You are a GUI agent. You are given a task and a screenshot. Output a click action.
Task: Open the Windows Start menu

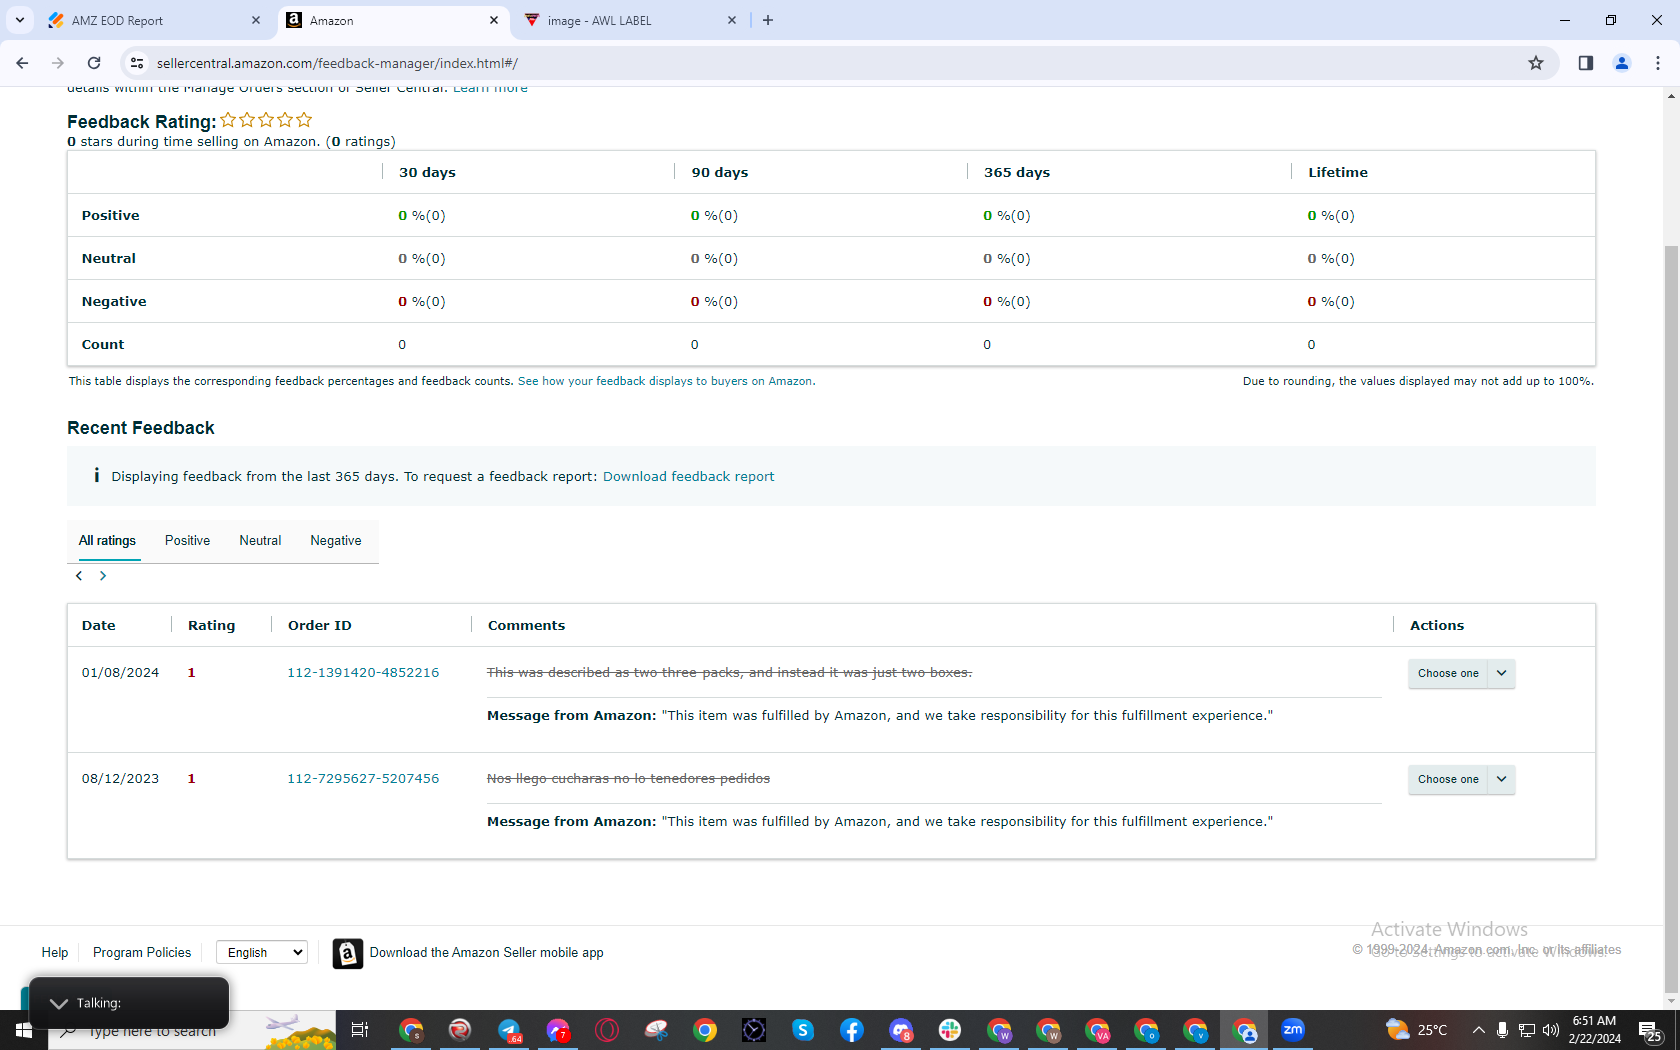(x=24, y=1030)
